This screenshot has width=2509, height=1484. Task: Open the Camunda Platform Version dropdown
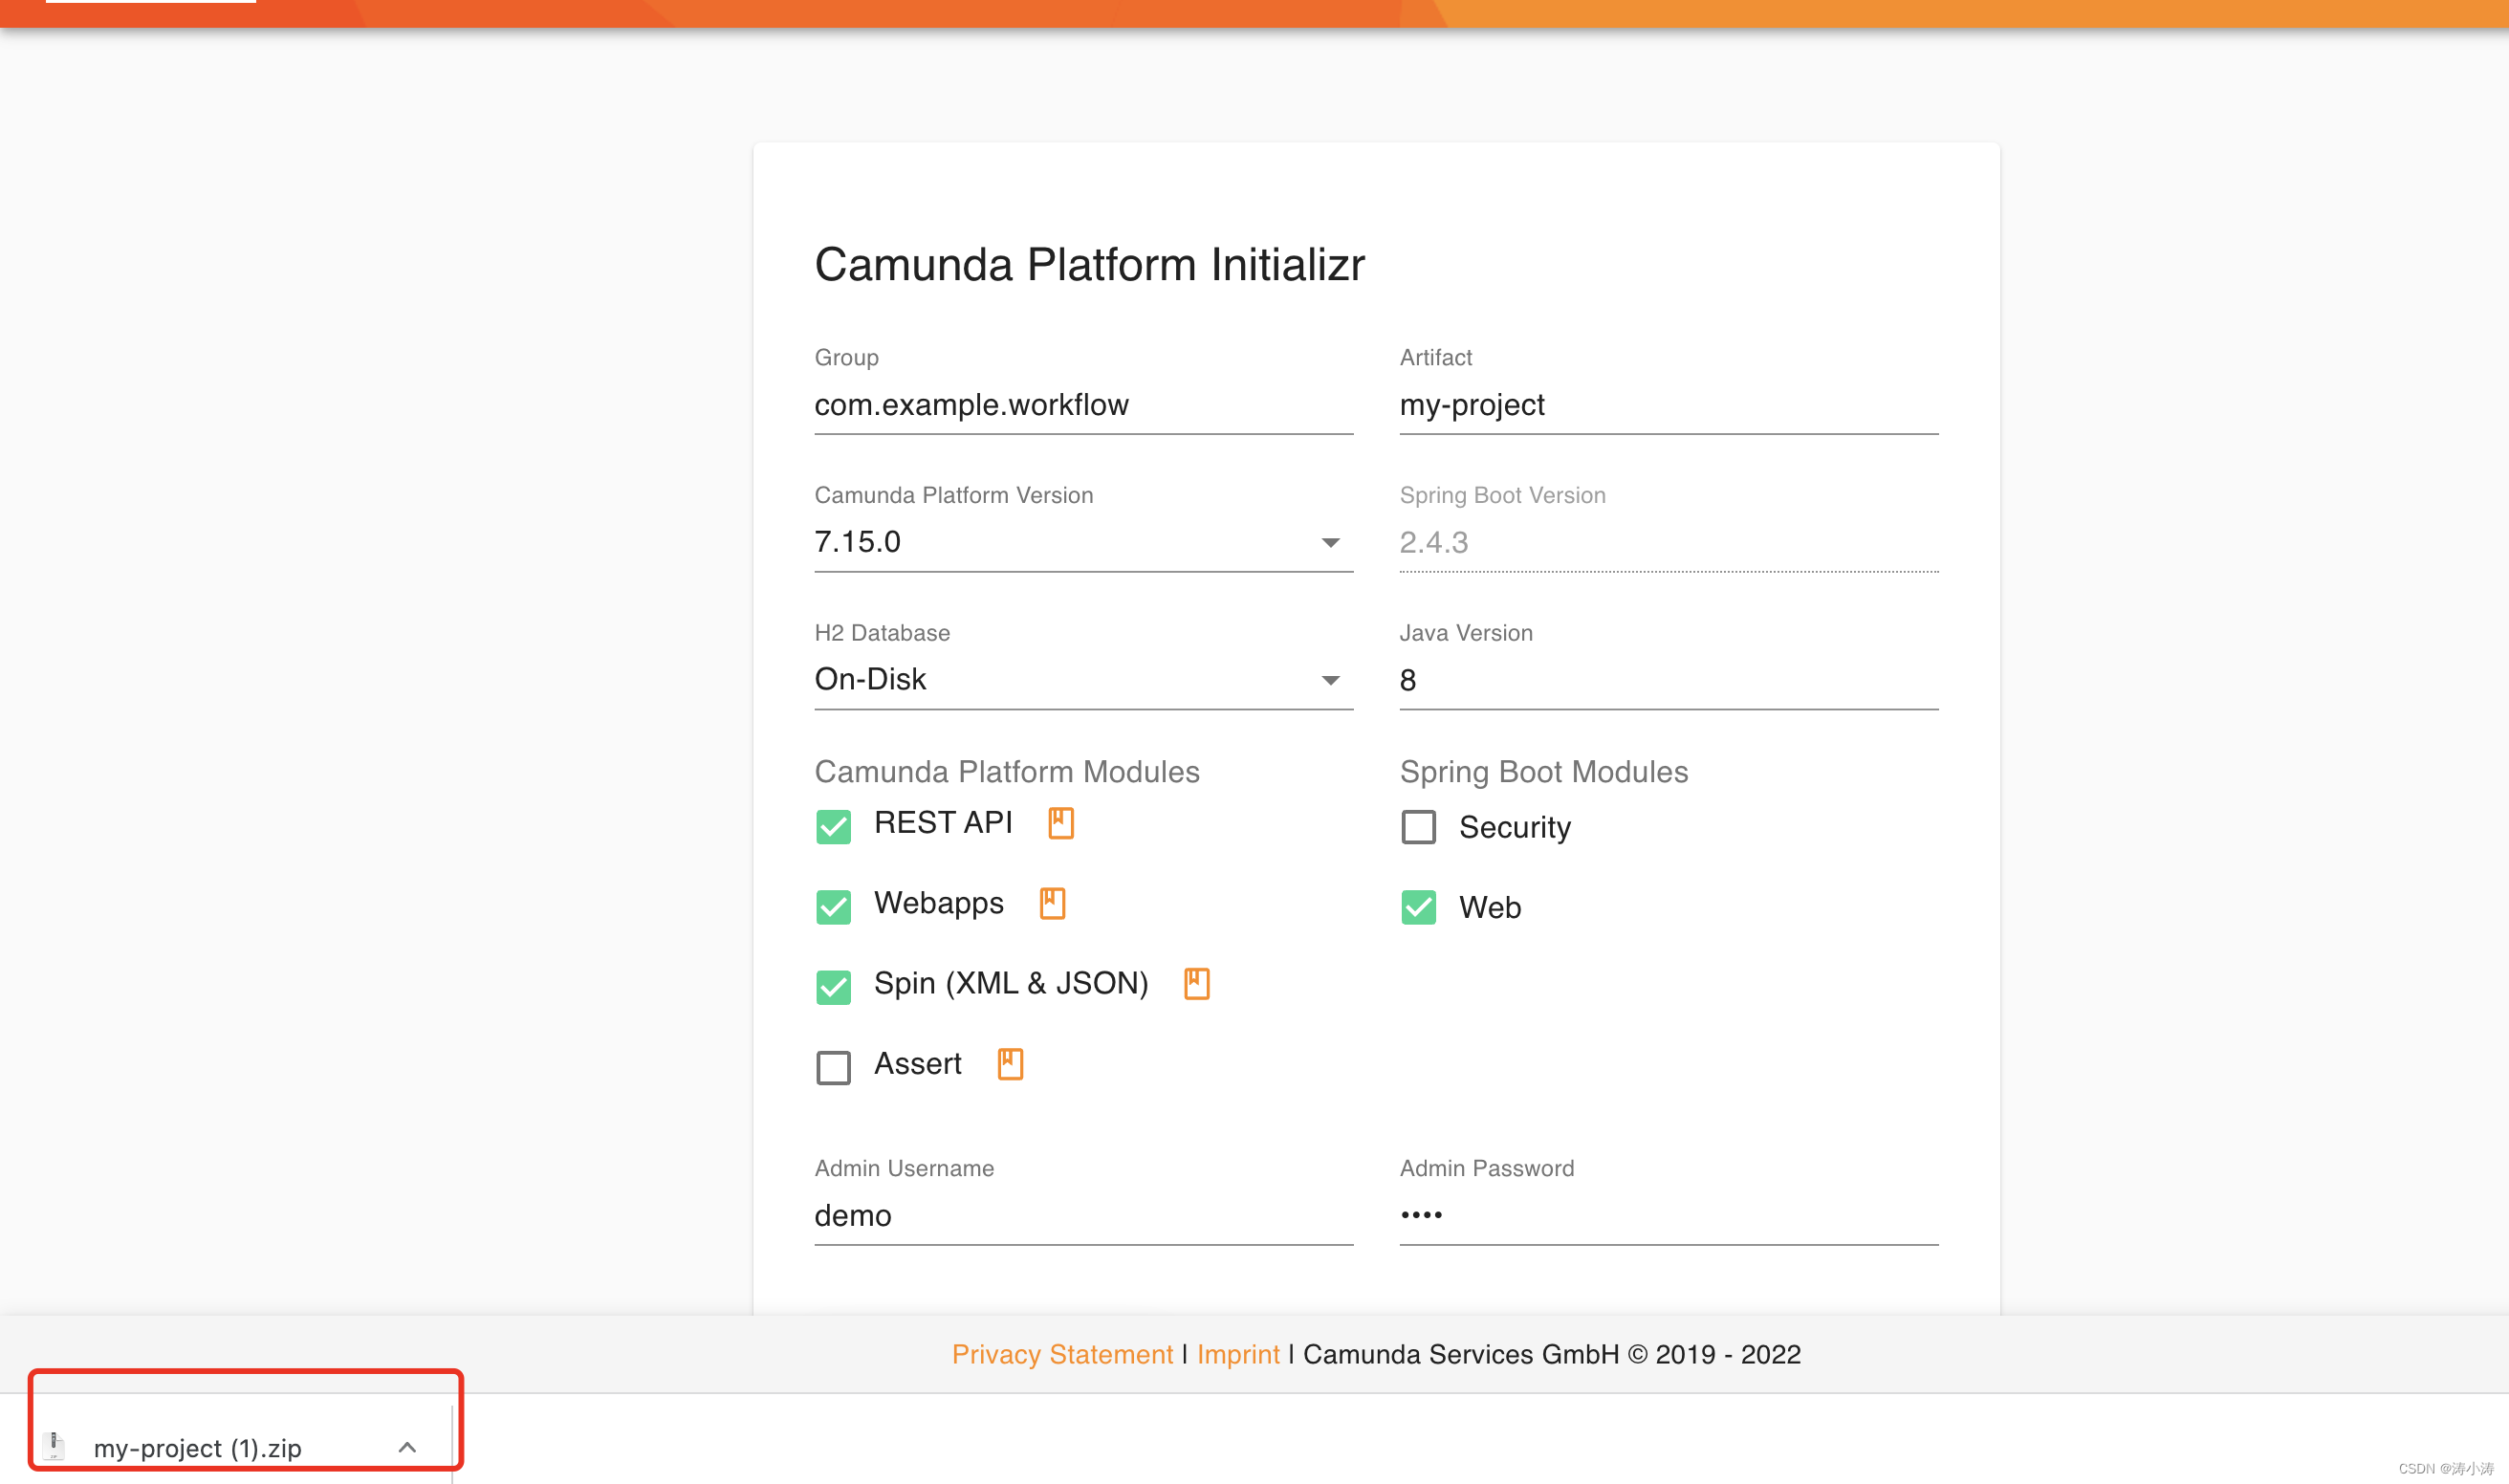[x=1084, y=542]
